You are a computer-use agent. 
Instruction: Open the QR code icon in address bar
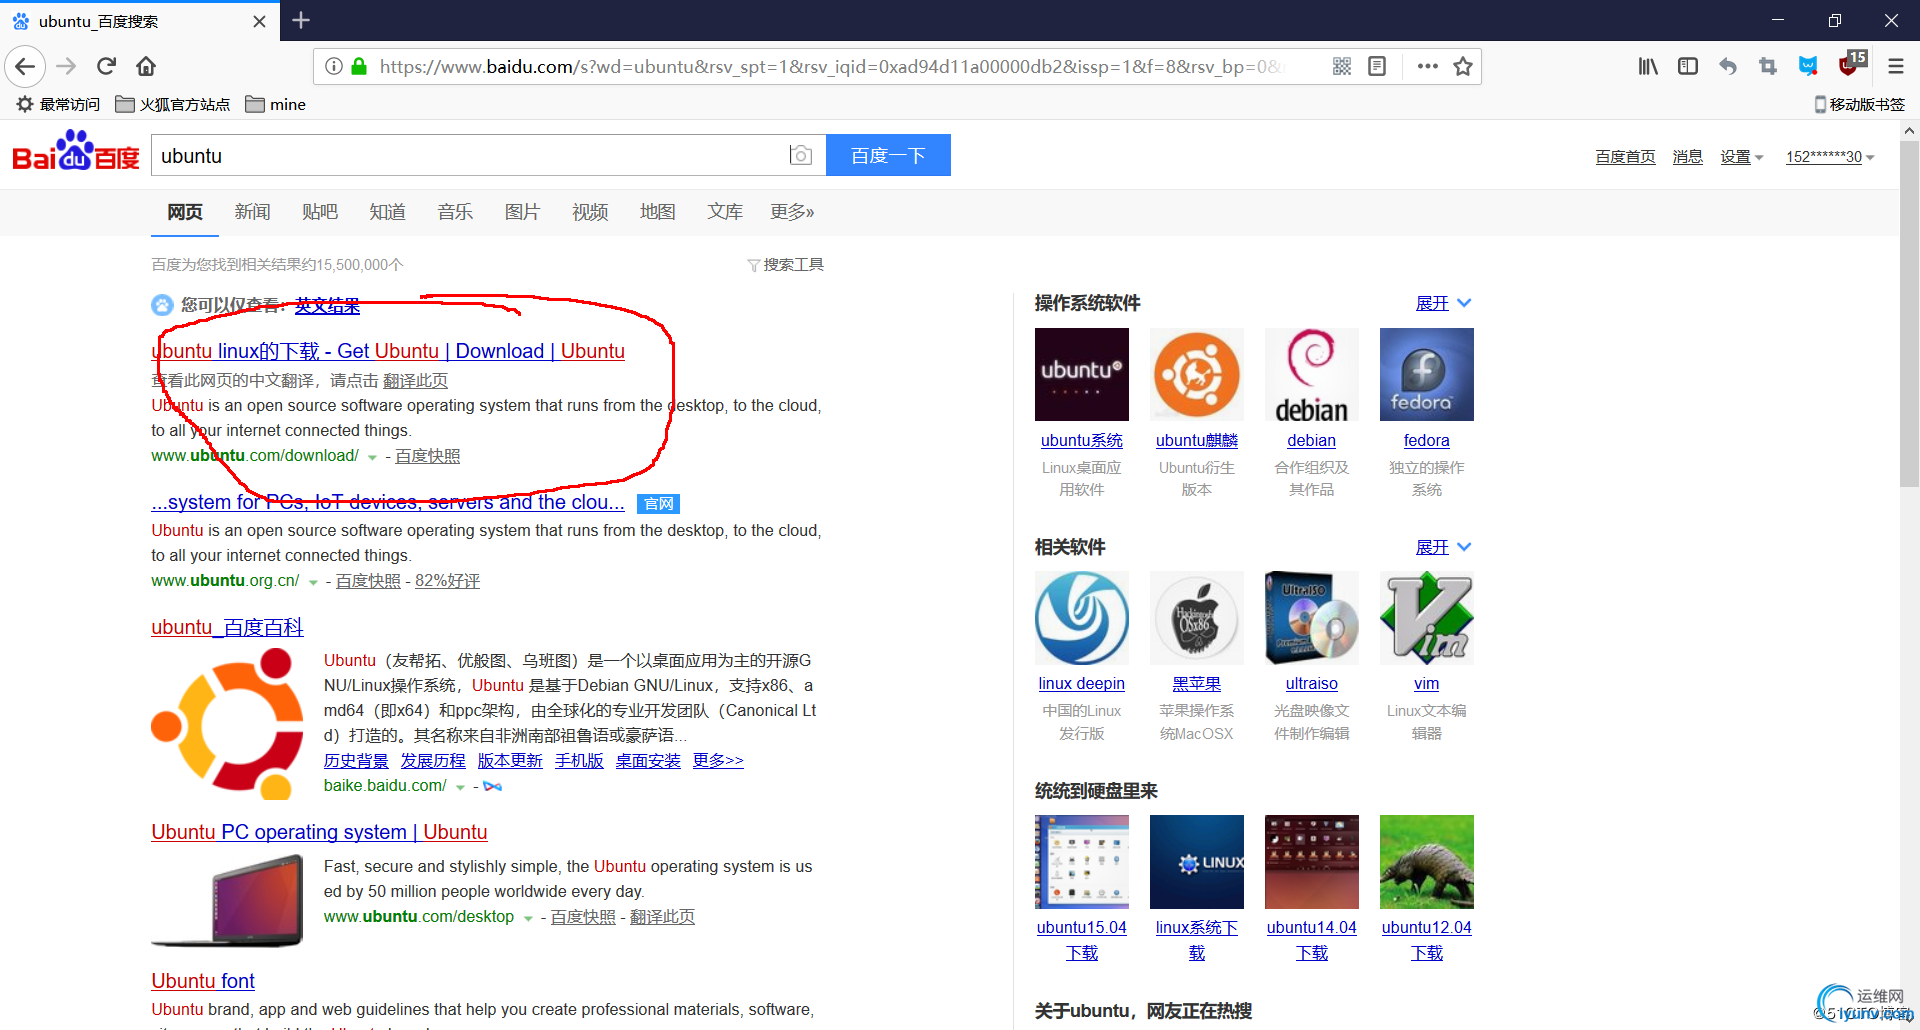[1342, 67]
